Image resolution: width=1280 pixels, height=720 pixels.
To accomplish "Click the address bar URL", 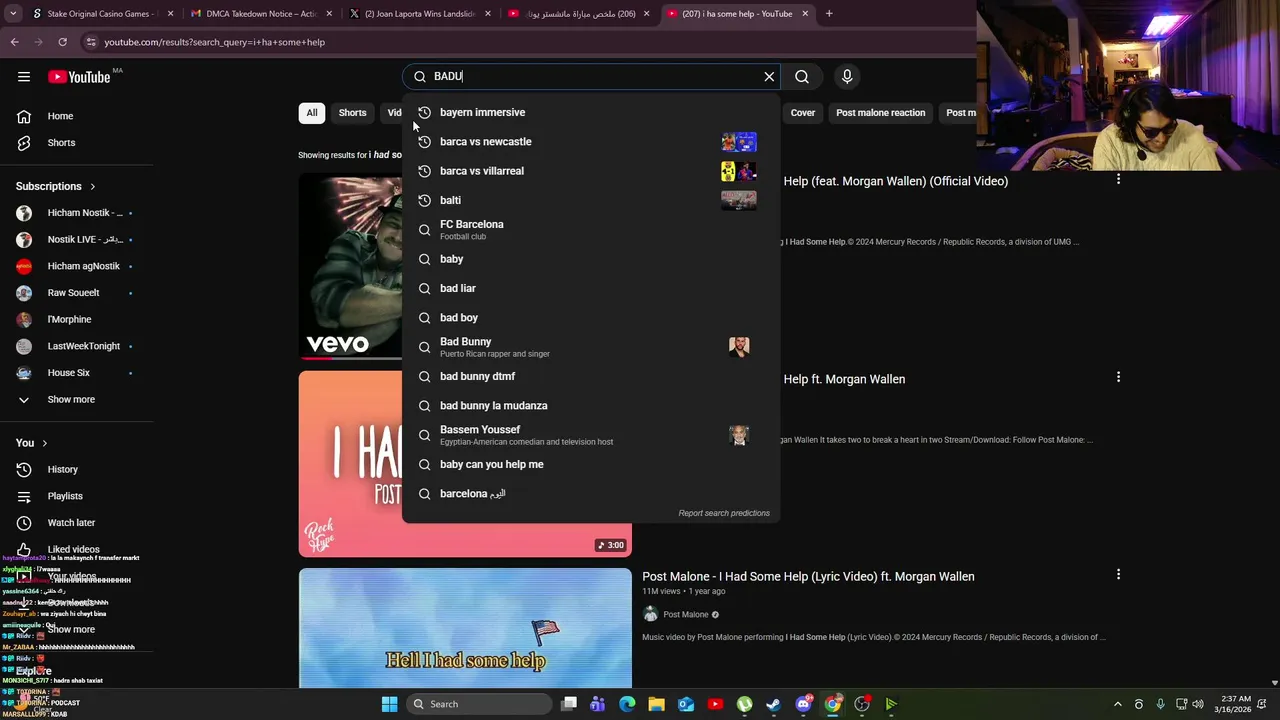I will click(214, 42).
